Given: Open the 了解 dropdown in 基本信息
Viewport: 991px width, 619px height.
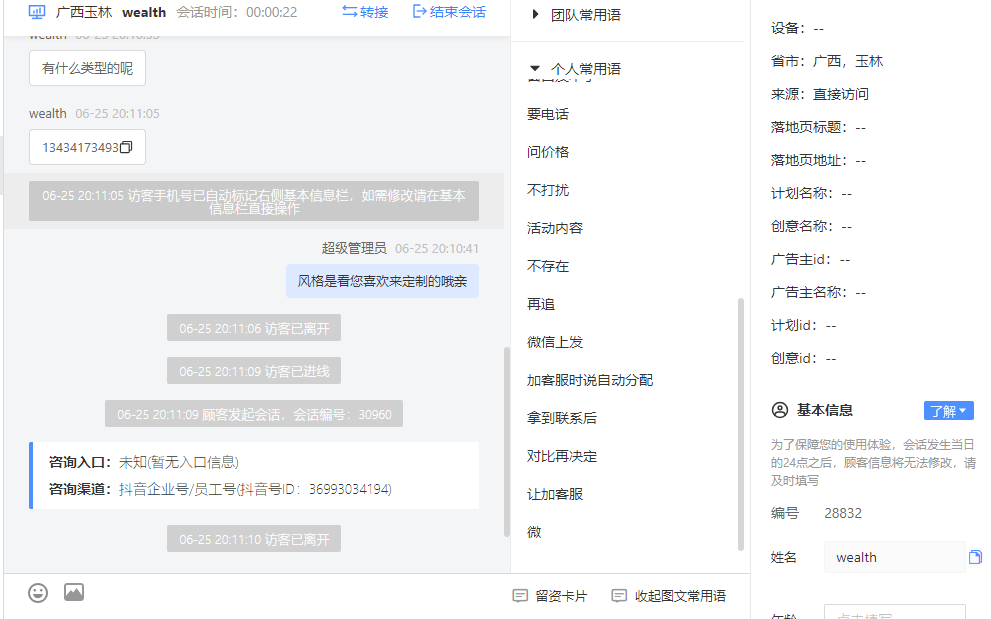Looking at the screenshot, I should pos(949,410).
